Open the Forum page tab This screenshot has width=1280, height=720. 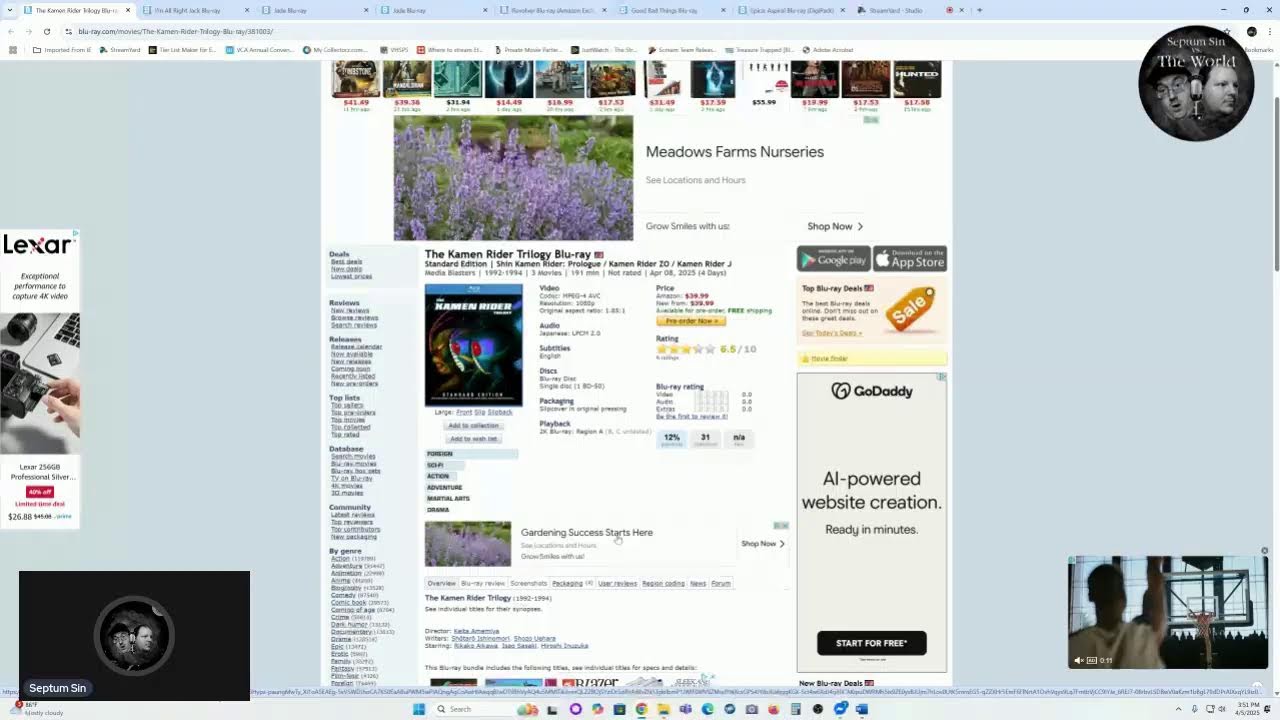720,583
